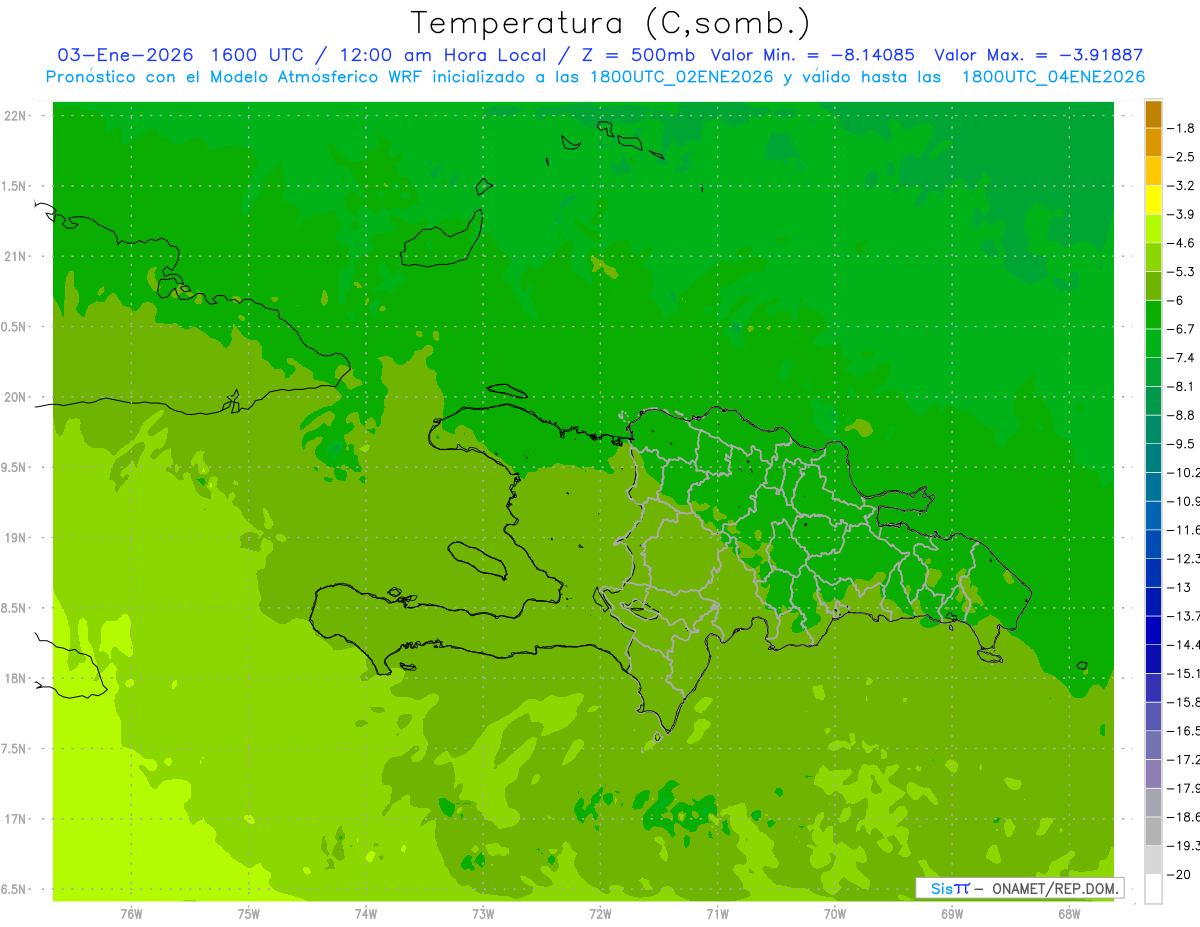The image size is (1200, 927).
Task: Click legend swatch between -6 and -6.7
Action: click(1153, 315)
